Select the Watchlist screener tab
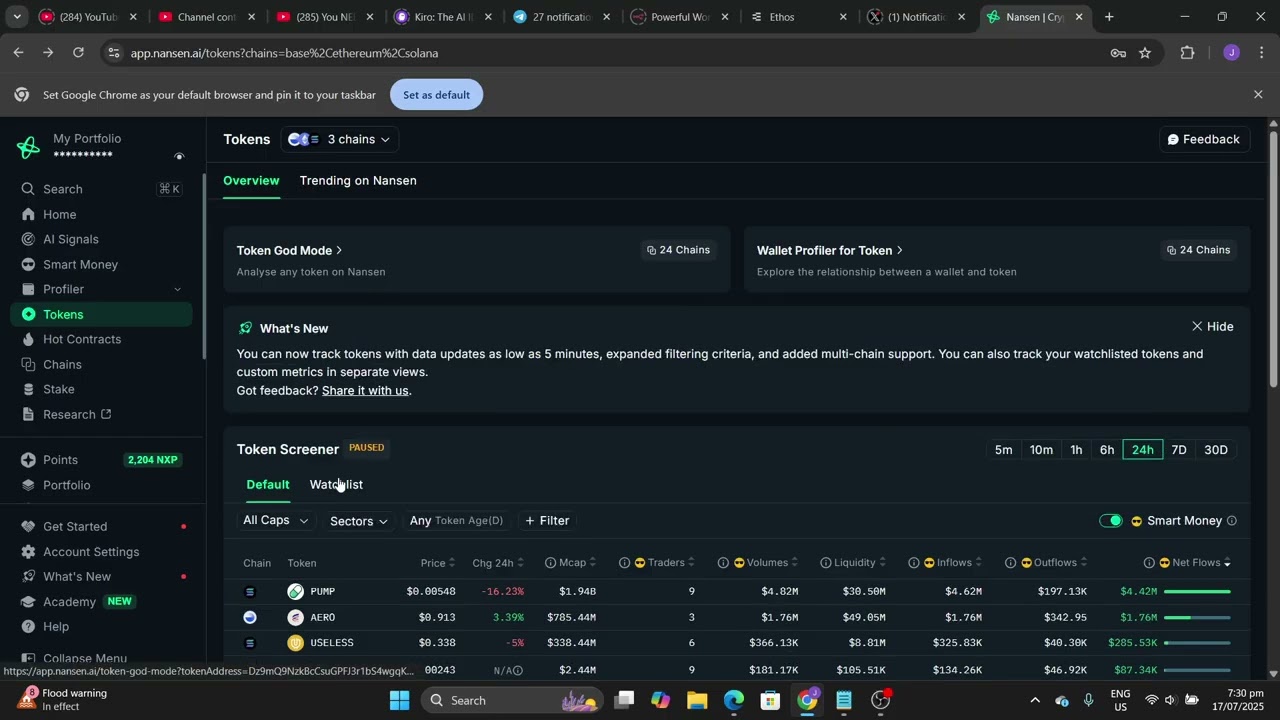Screen dimensions: 1280x720 pyautogui.click(x=336, y=485)
